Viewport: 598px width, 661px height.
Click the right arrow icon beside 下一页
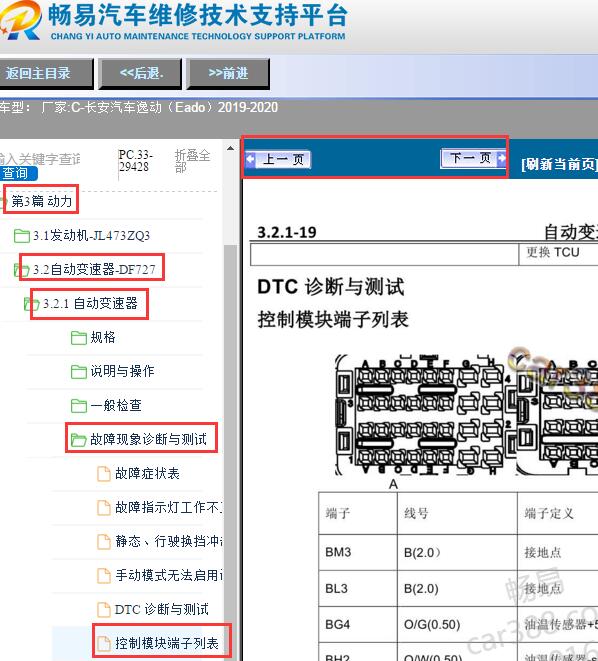(x=501, y=158)
